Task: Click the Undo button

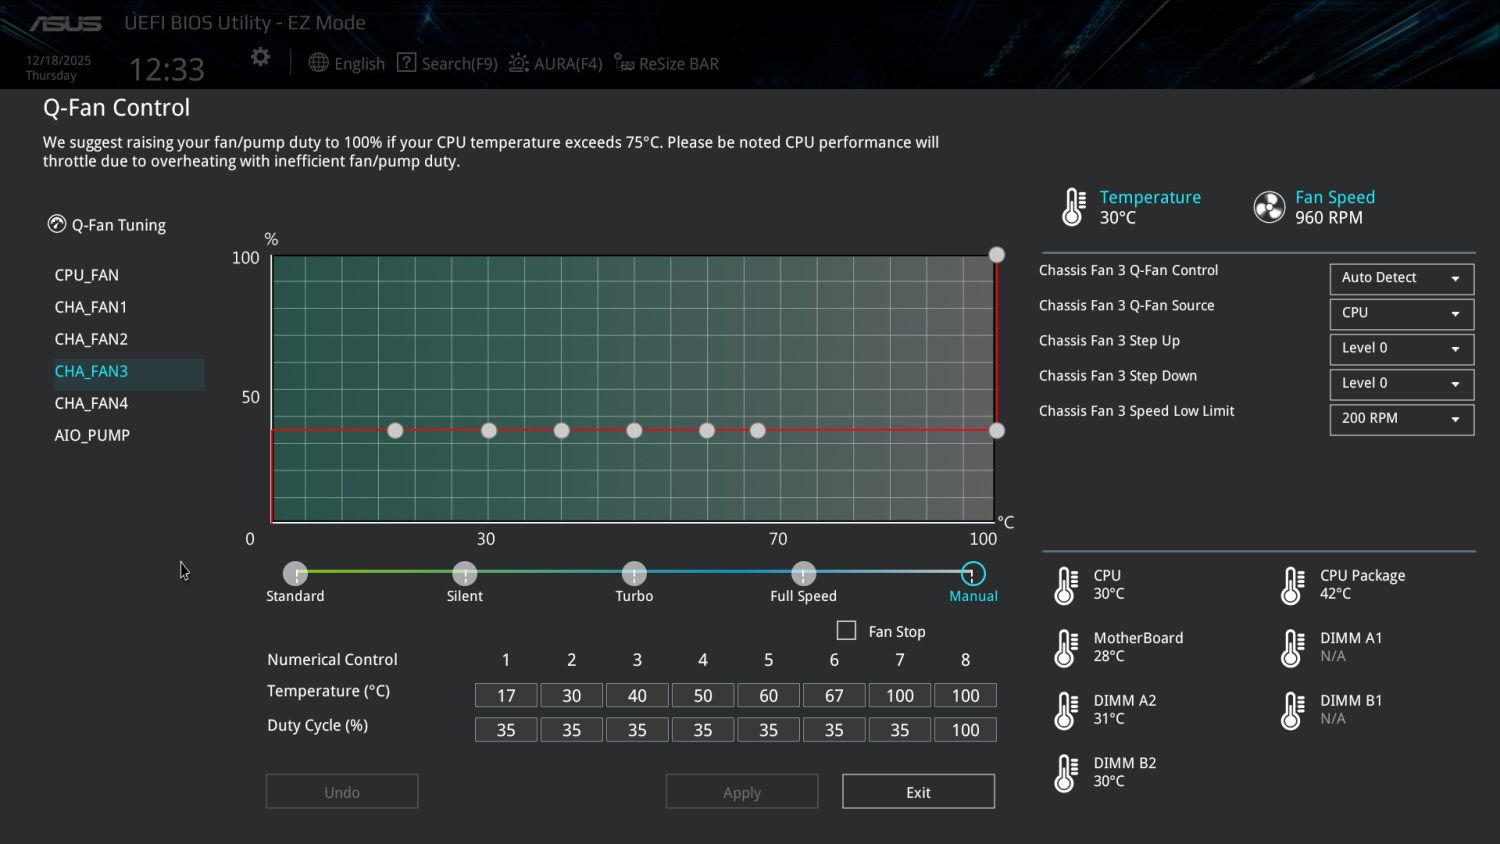Action: (x=342, y=792)
